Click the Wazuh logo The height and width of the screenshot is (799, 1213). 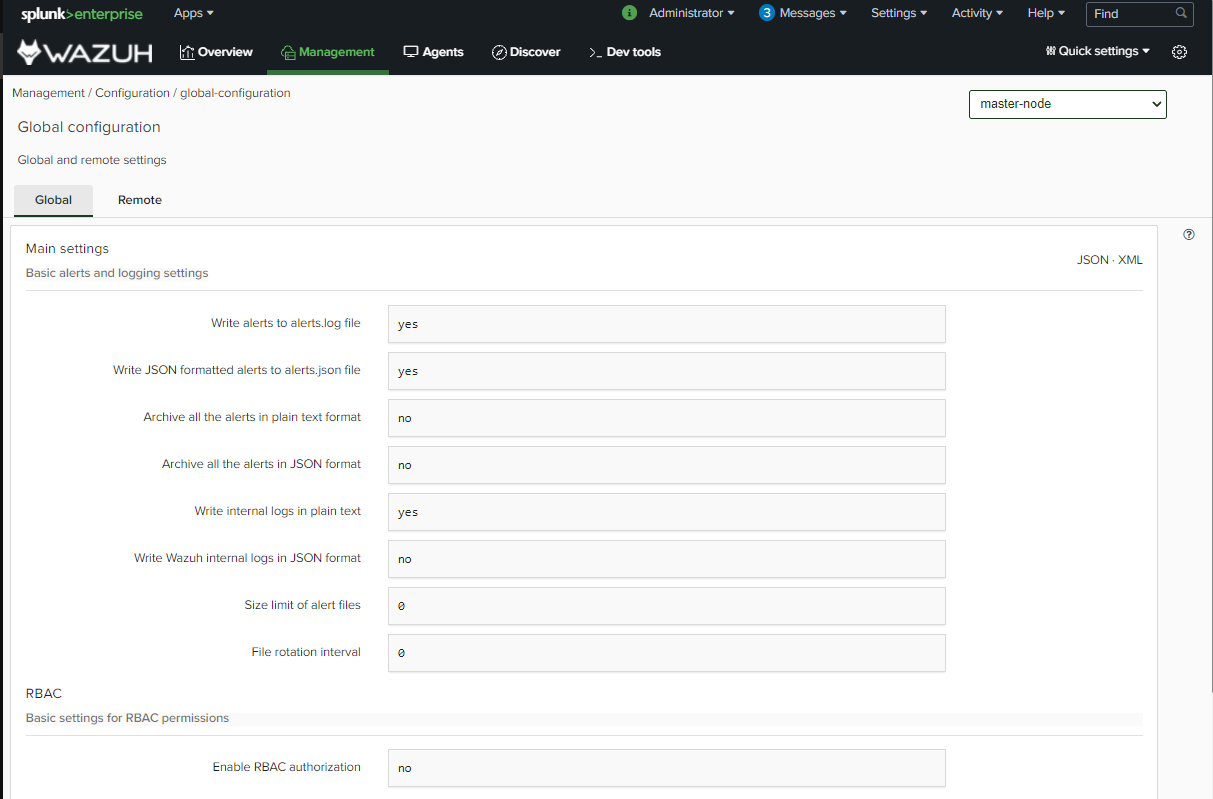[84, 51]
